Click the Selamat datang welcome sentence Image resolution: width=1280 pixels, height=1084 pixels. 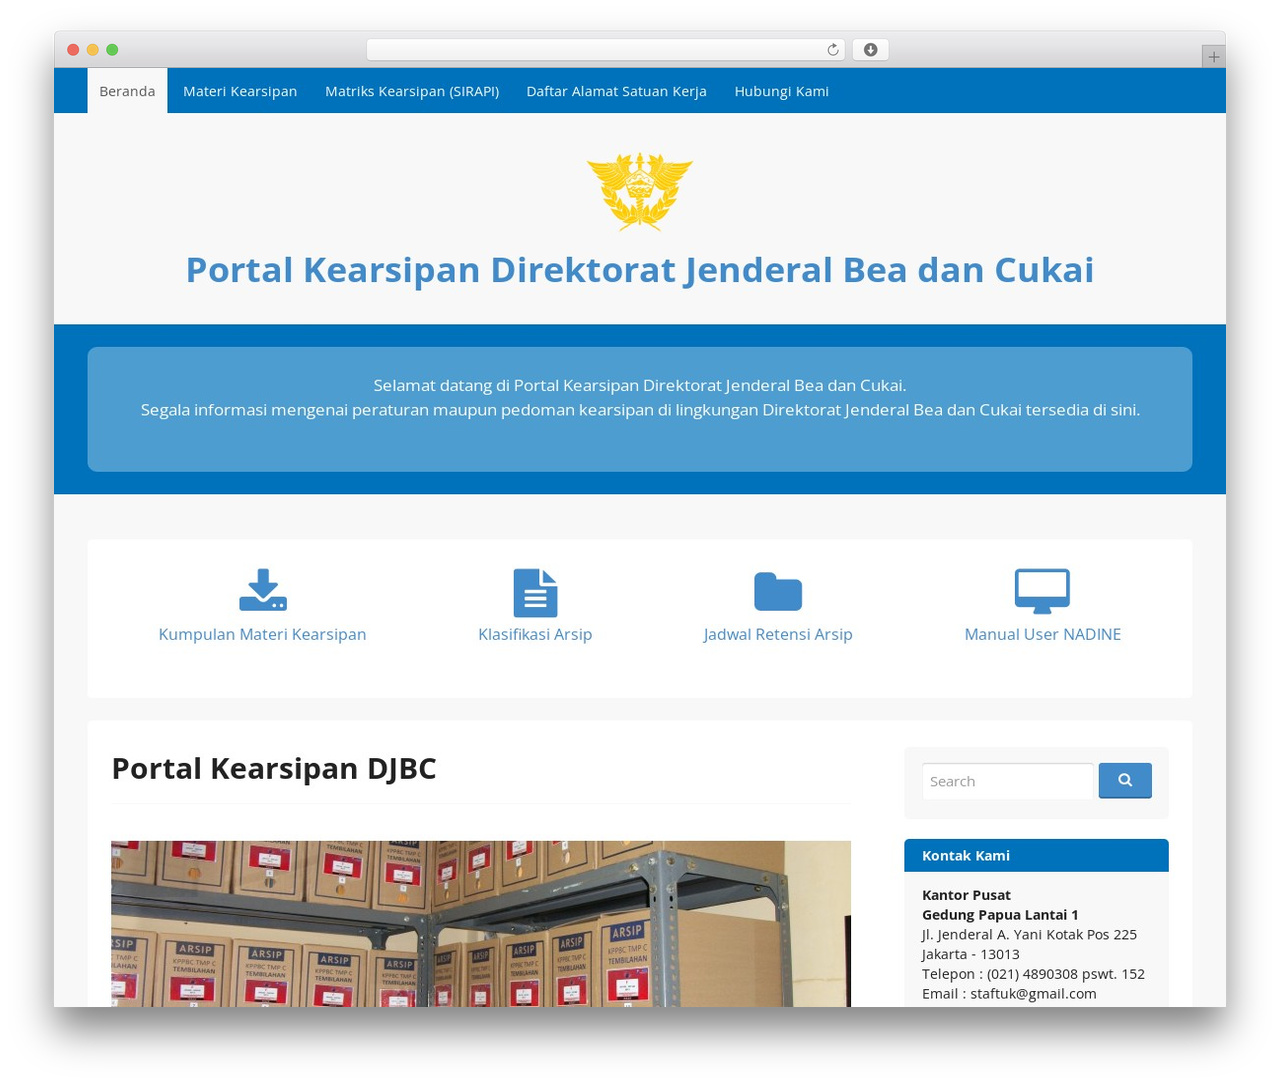tap(640, 385)
